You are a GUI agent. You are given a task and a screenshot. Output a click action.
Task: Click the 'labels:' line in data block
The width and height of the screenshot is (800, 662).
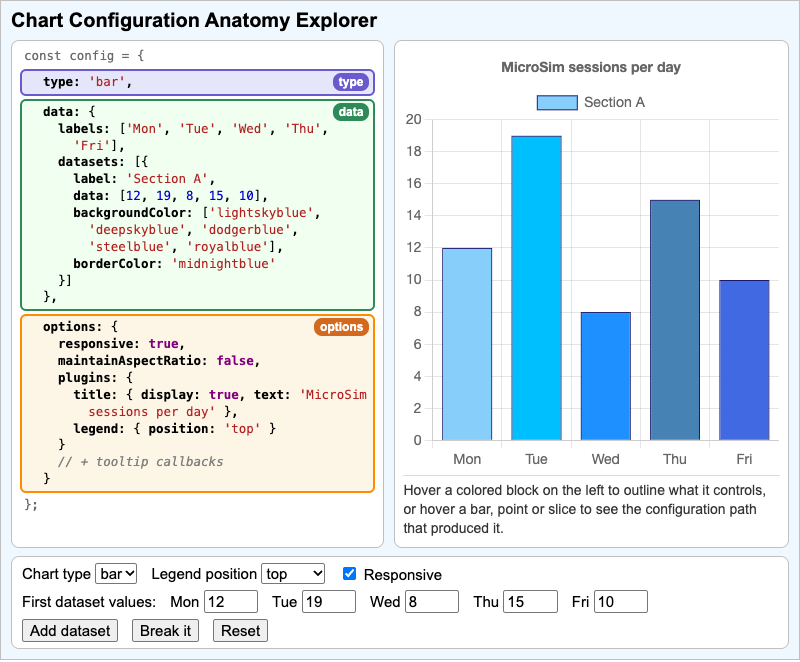pyautogui.click(x=193, y=129)
